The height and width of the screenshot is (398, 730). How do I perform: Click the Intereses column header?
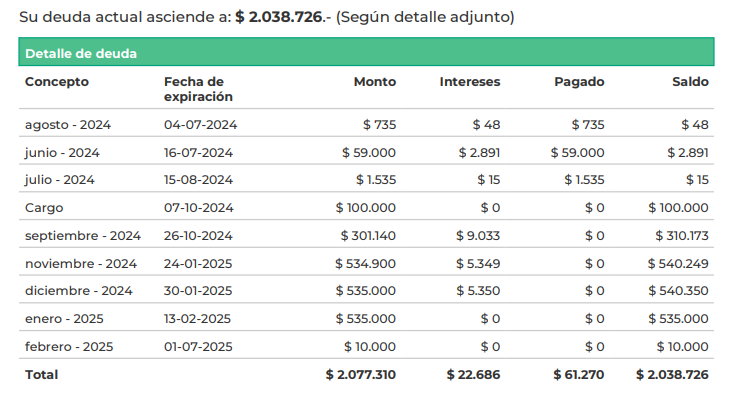click(x=470, y=82)
